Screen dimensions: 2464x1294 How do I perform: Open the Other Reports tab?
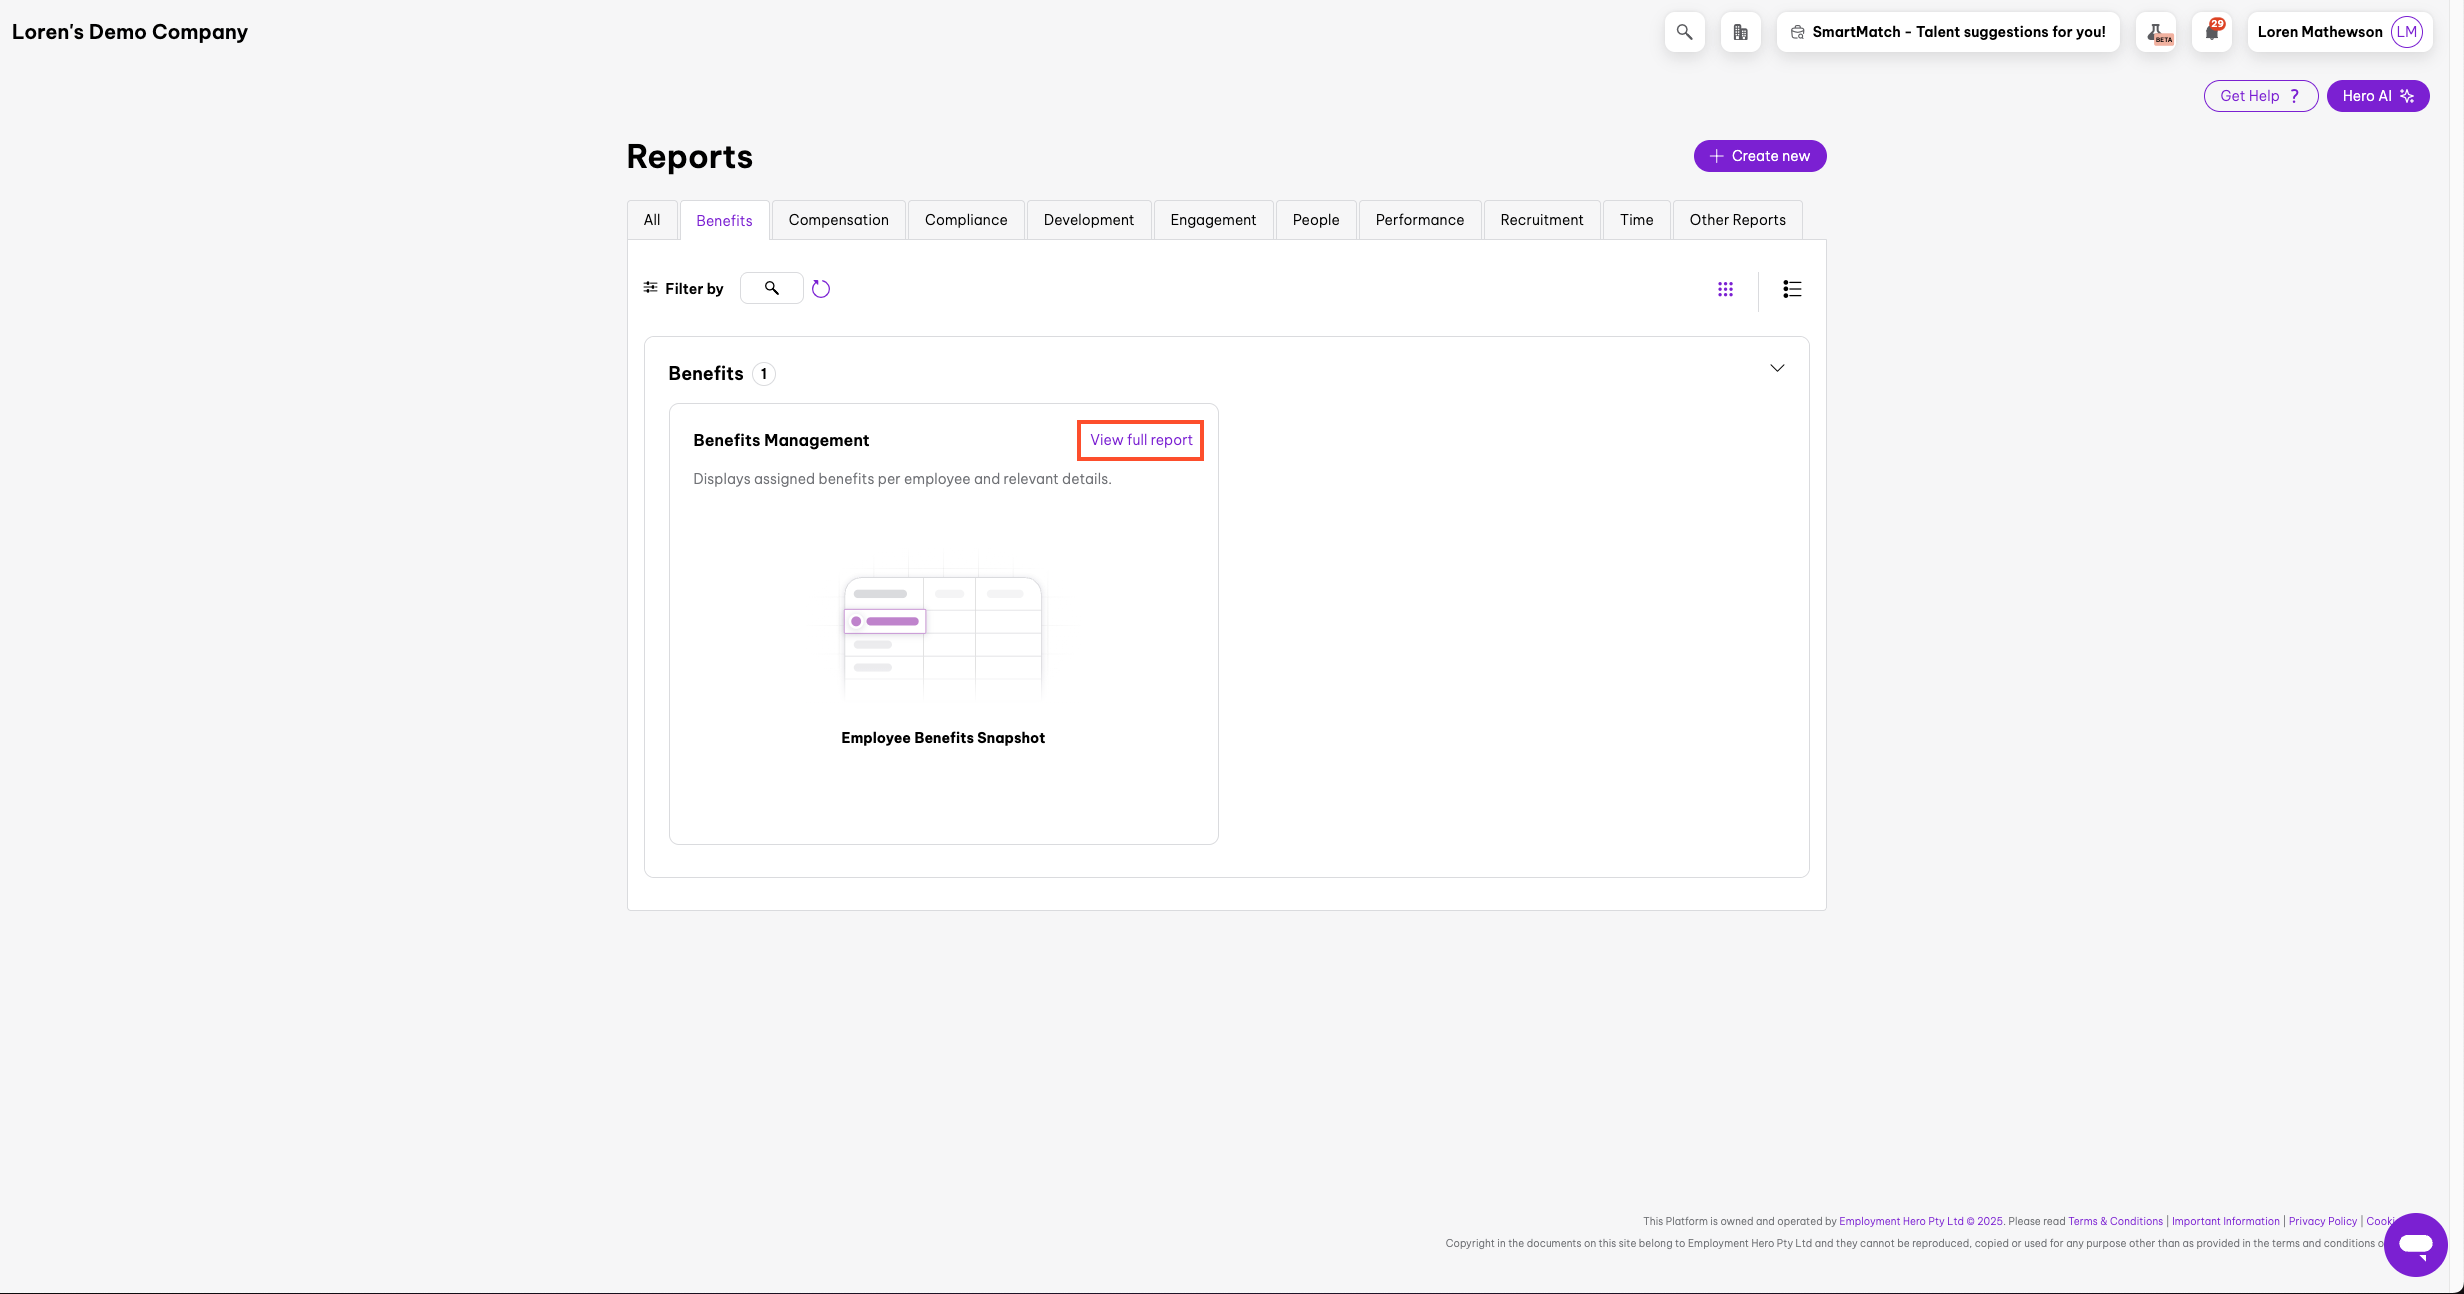pos(1737,220)
